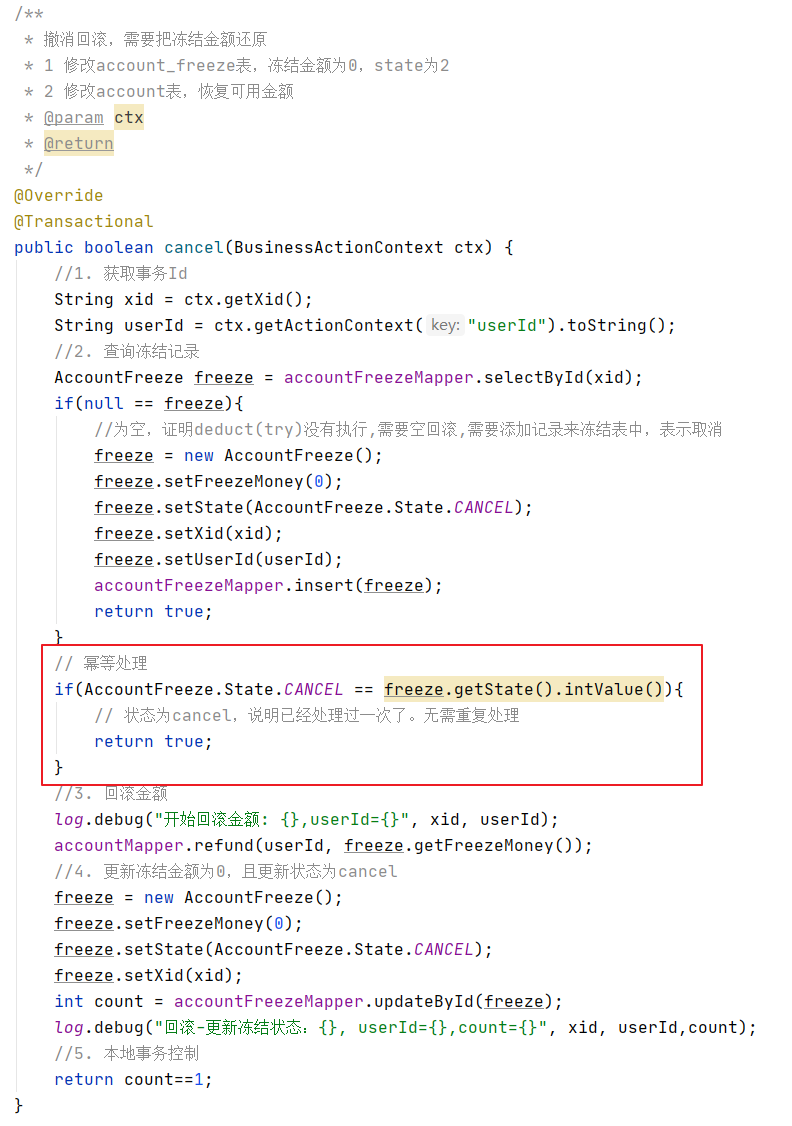Click the "key:" parameter hint
Image resolution: width=792 pixels, height=1126 pixels.
444,325
